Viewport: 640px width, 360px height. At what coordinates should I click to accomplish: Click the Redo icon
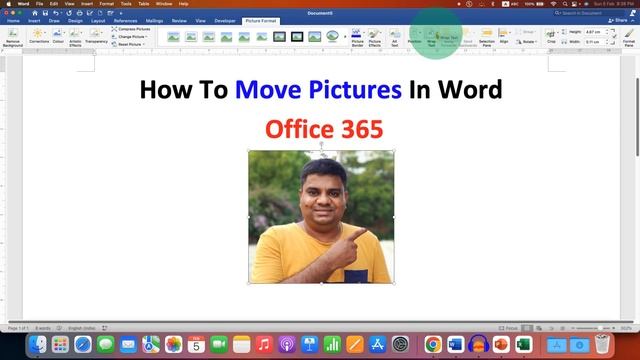coord(69,13)
